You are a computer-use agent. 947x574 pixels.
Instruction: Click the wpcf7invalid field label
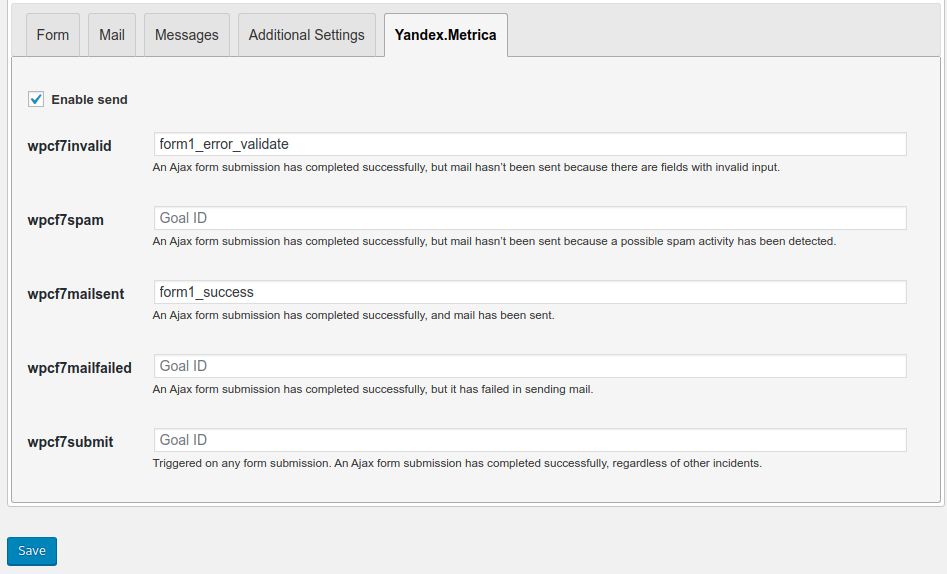(69, 146)
